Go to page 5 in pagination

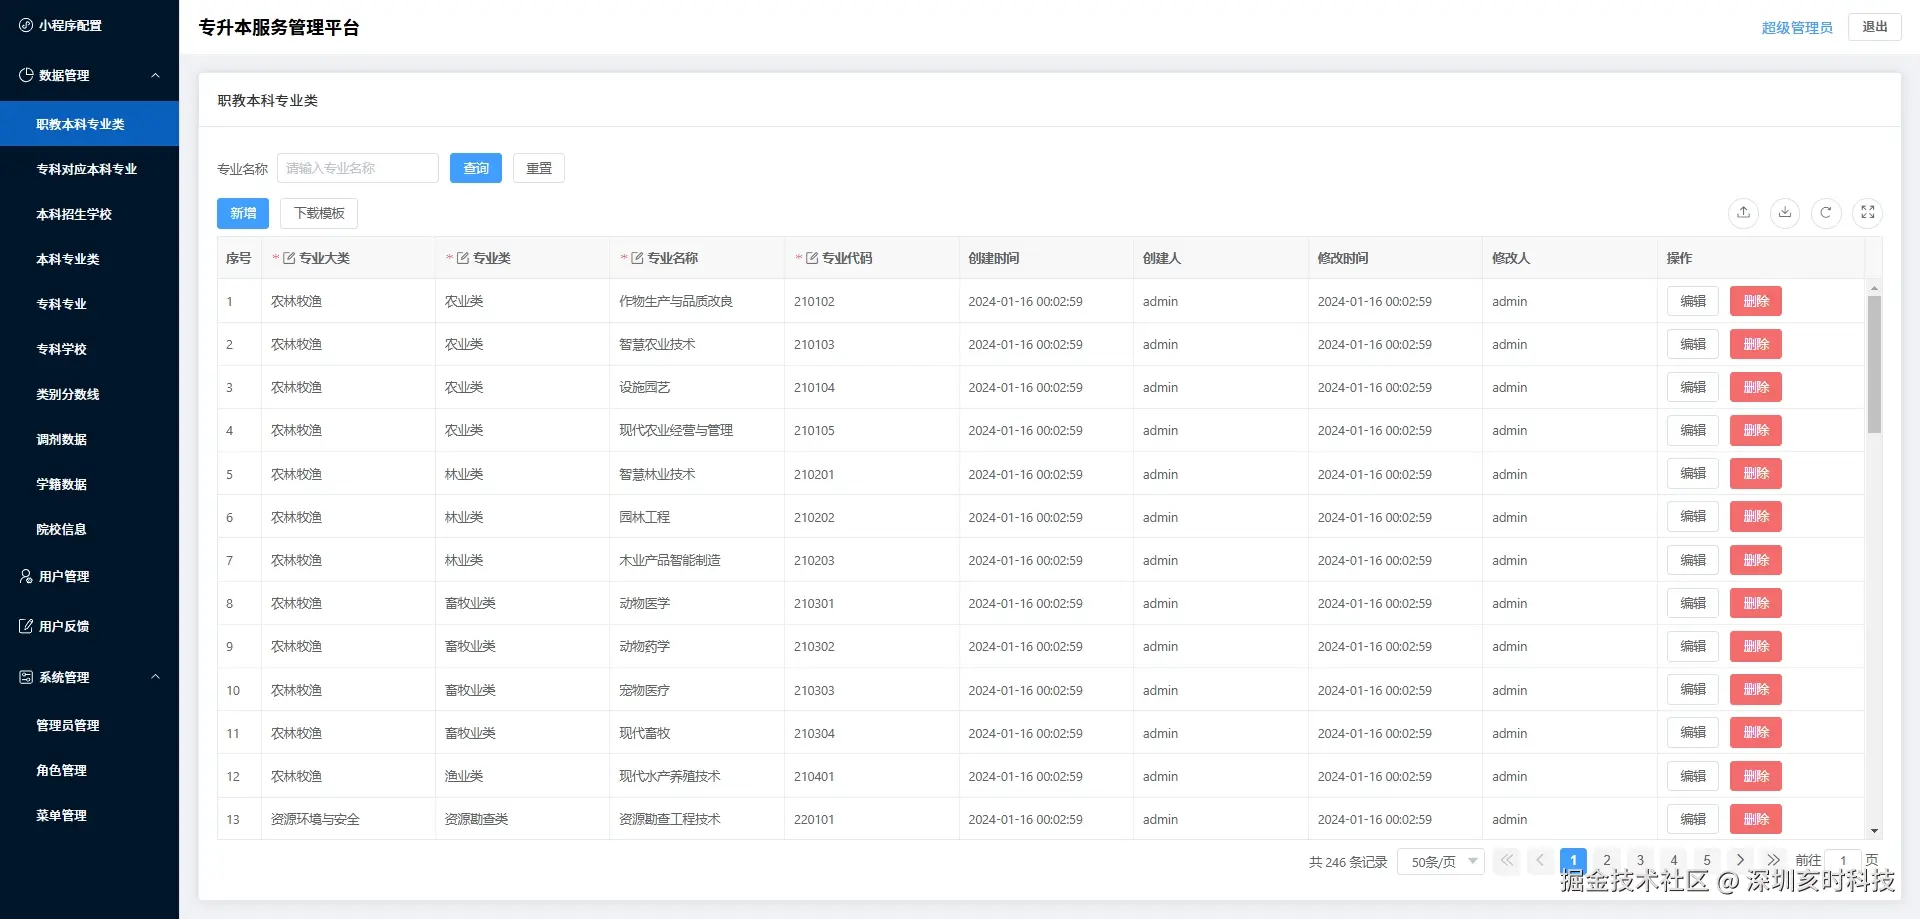click(x=1707, y=860)
